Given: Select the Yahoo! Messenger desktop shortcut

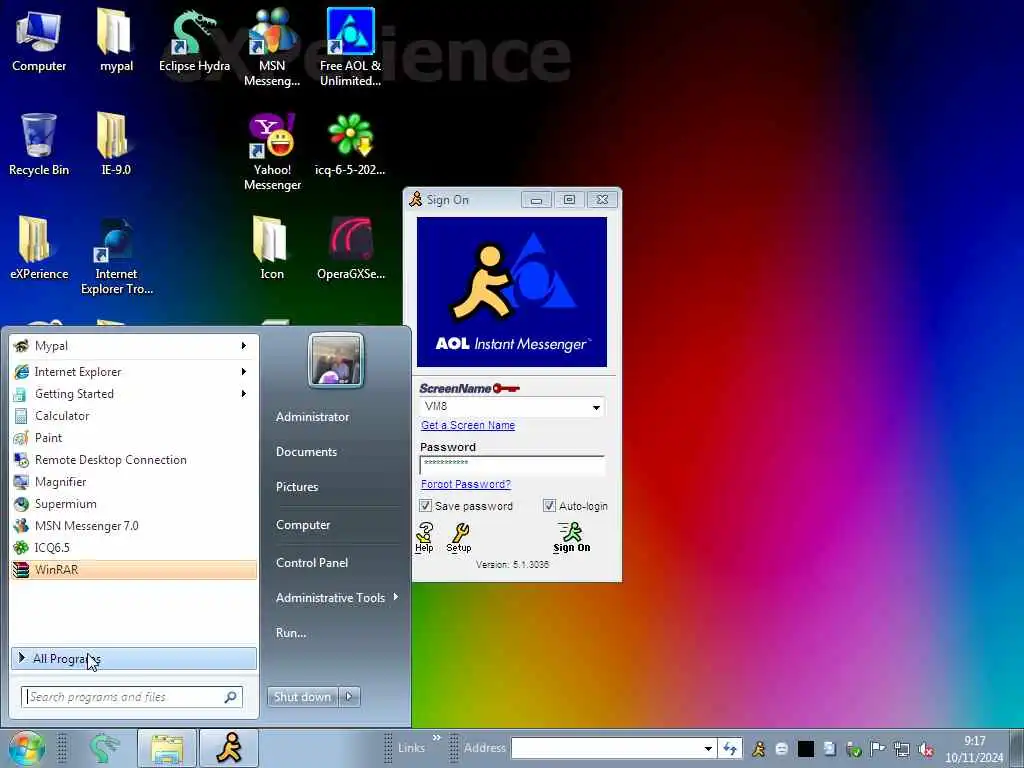Looking at the screenshot, I should click(x=272, y=152).
